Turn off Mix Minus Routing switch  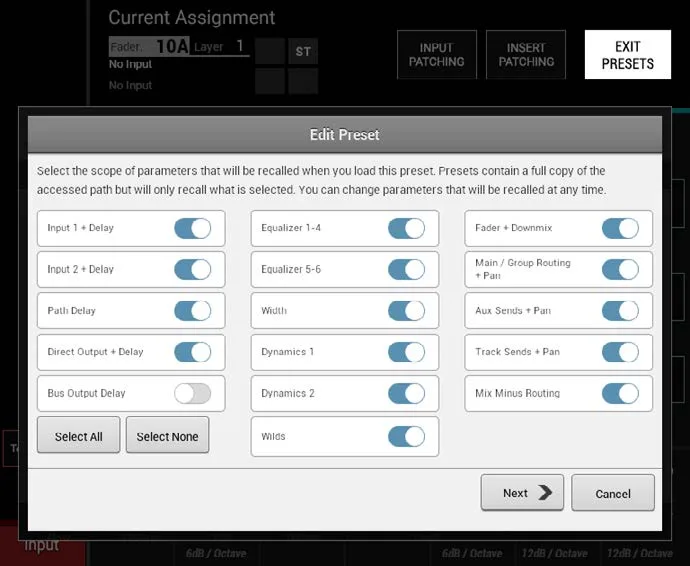pos(620,393)
